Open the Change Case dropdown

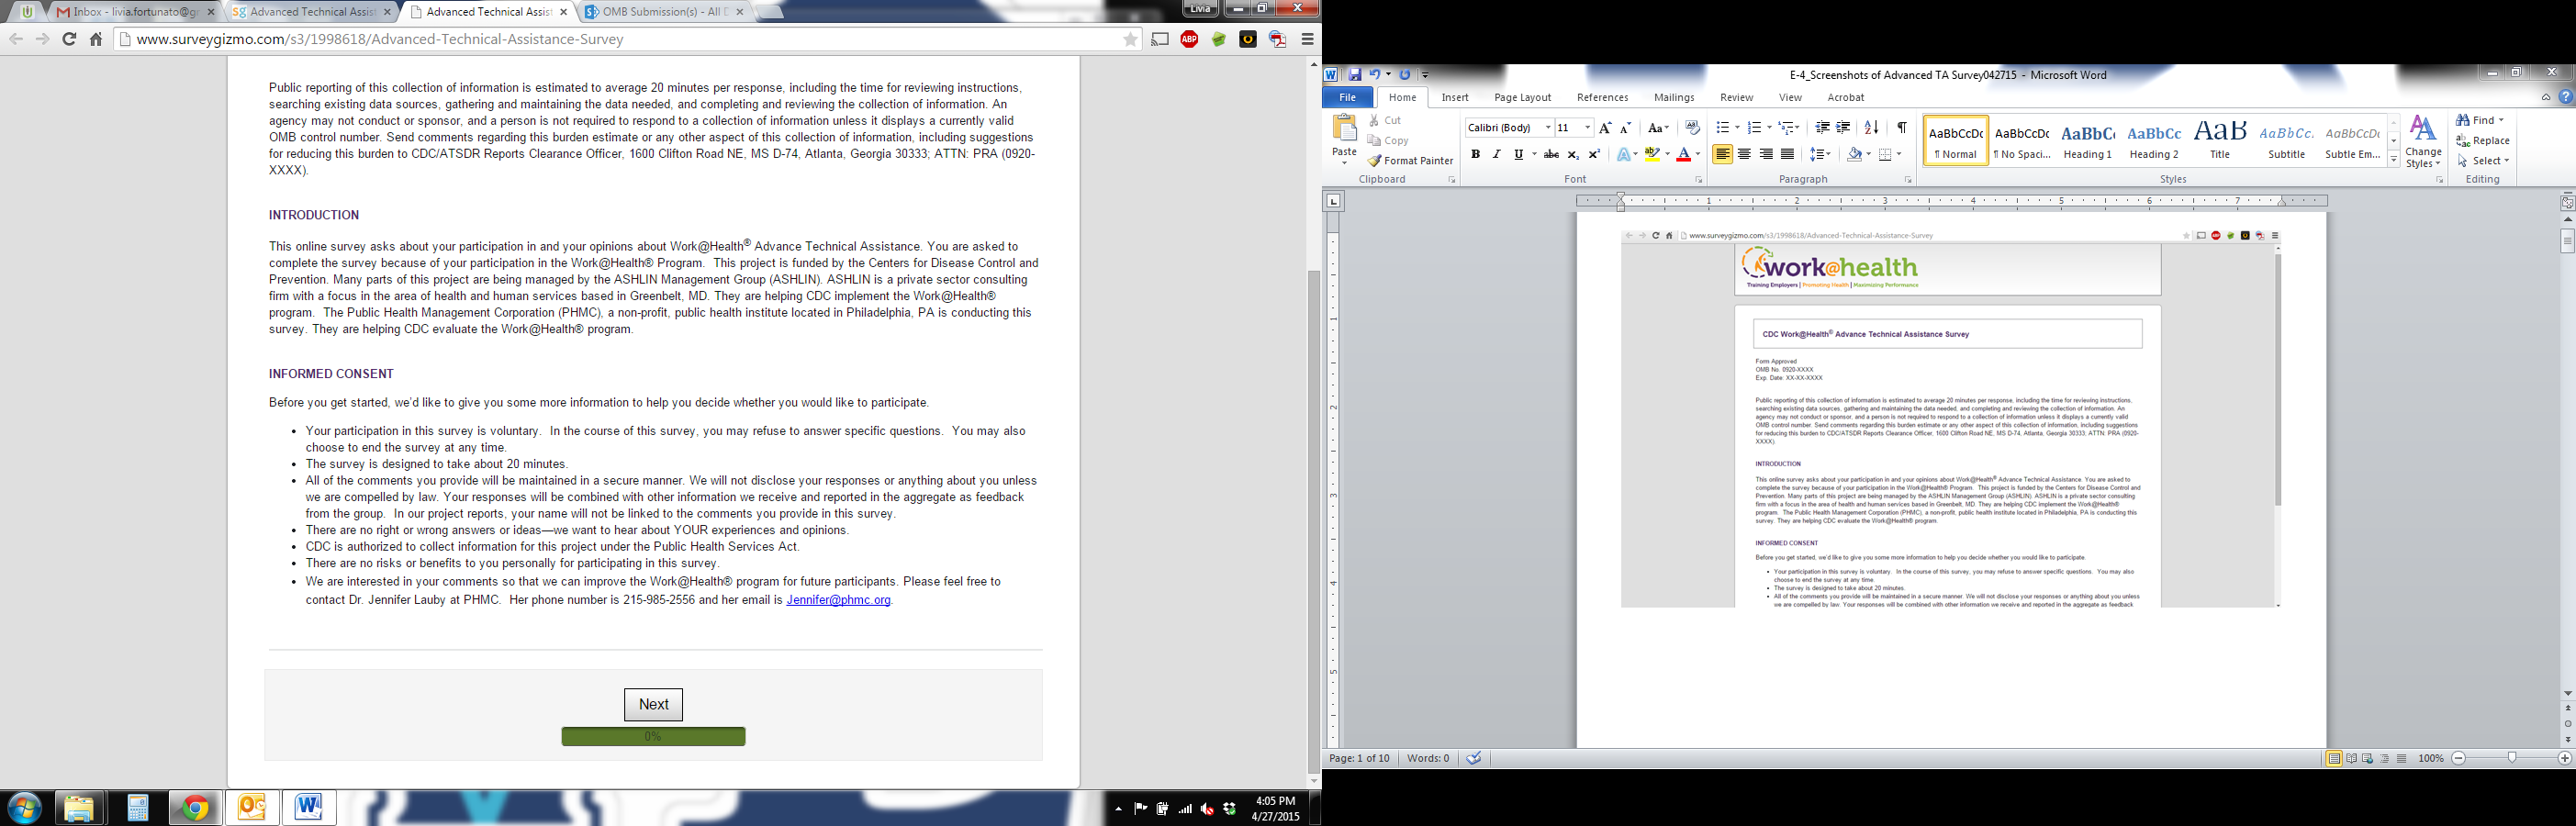[x=1658, y=128]
